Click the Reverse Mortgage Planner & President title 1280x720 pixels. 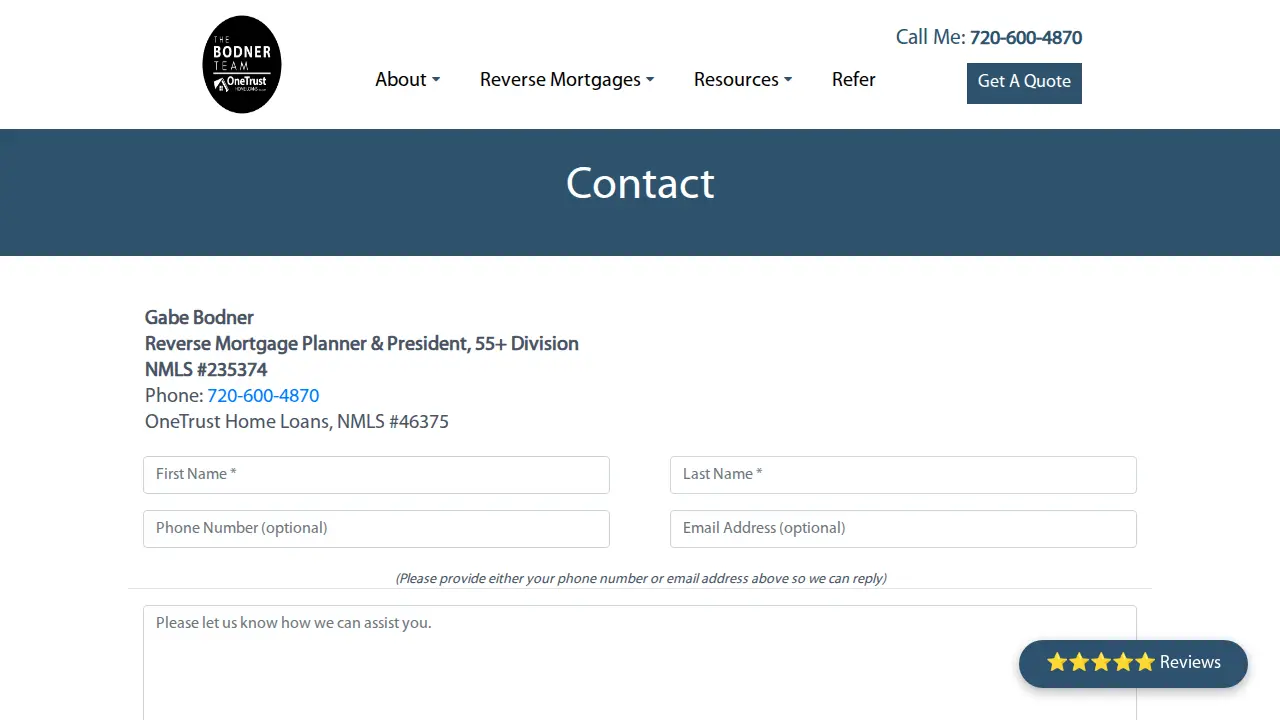(362, 344)
